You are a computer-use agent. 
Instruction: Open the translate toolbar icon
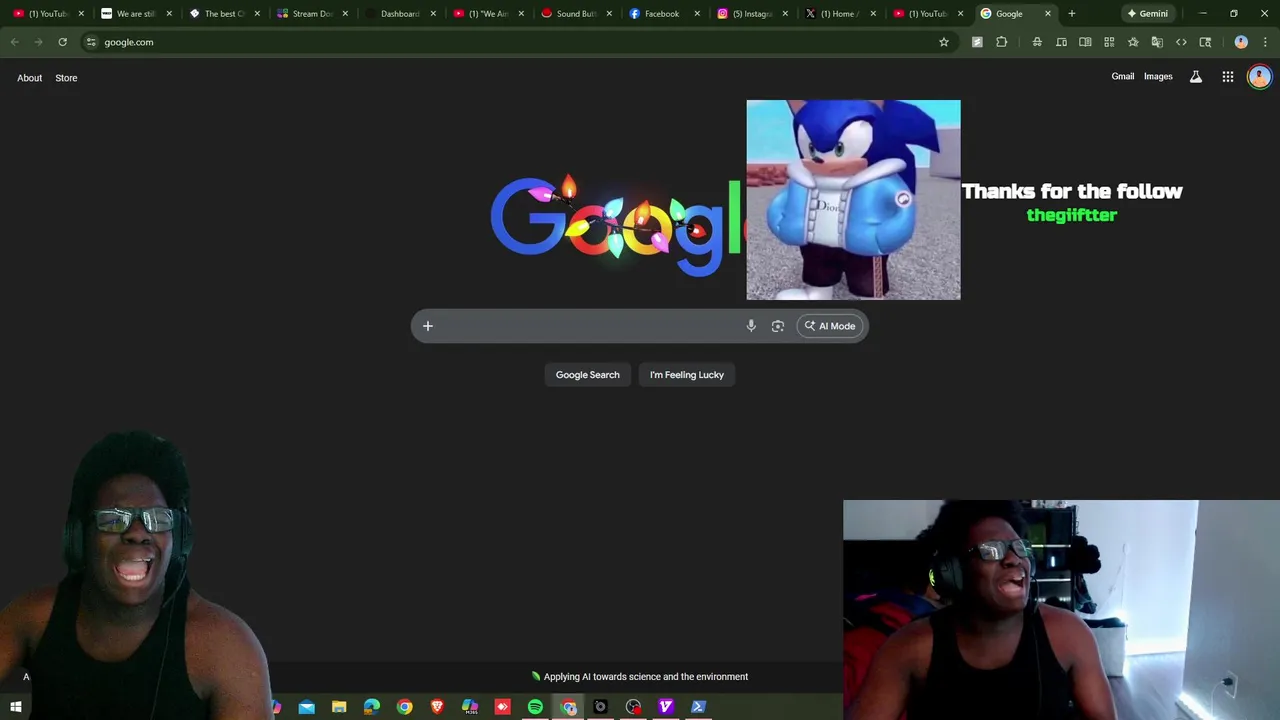pyautogui.click(x=1157, y=42)
